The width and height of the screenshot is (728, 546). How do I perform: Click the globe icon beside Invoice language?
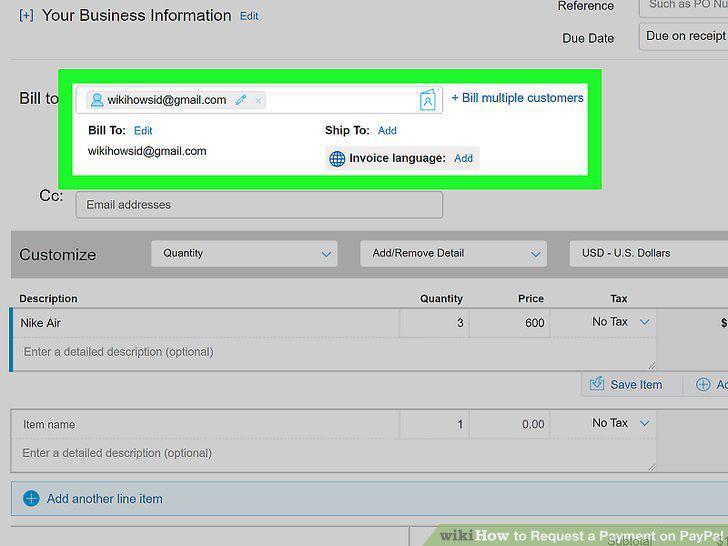point(337,159)
